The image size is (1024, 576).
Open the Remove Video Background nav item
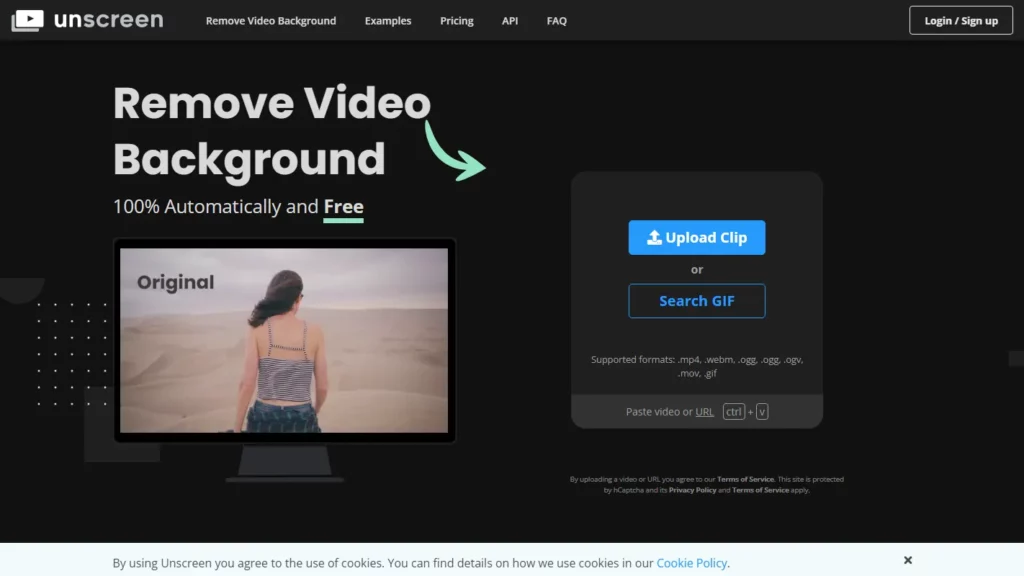pos(270,20)
